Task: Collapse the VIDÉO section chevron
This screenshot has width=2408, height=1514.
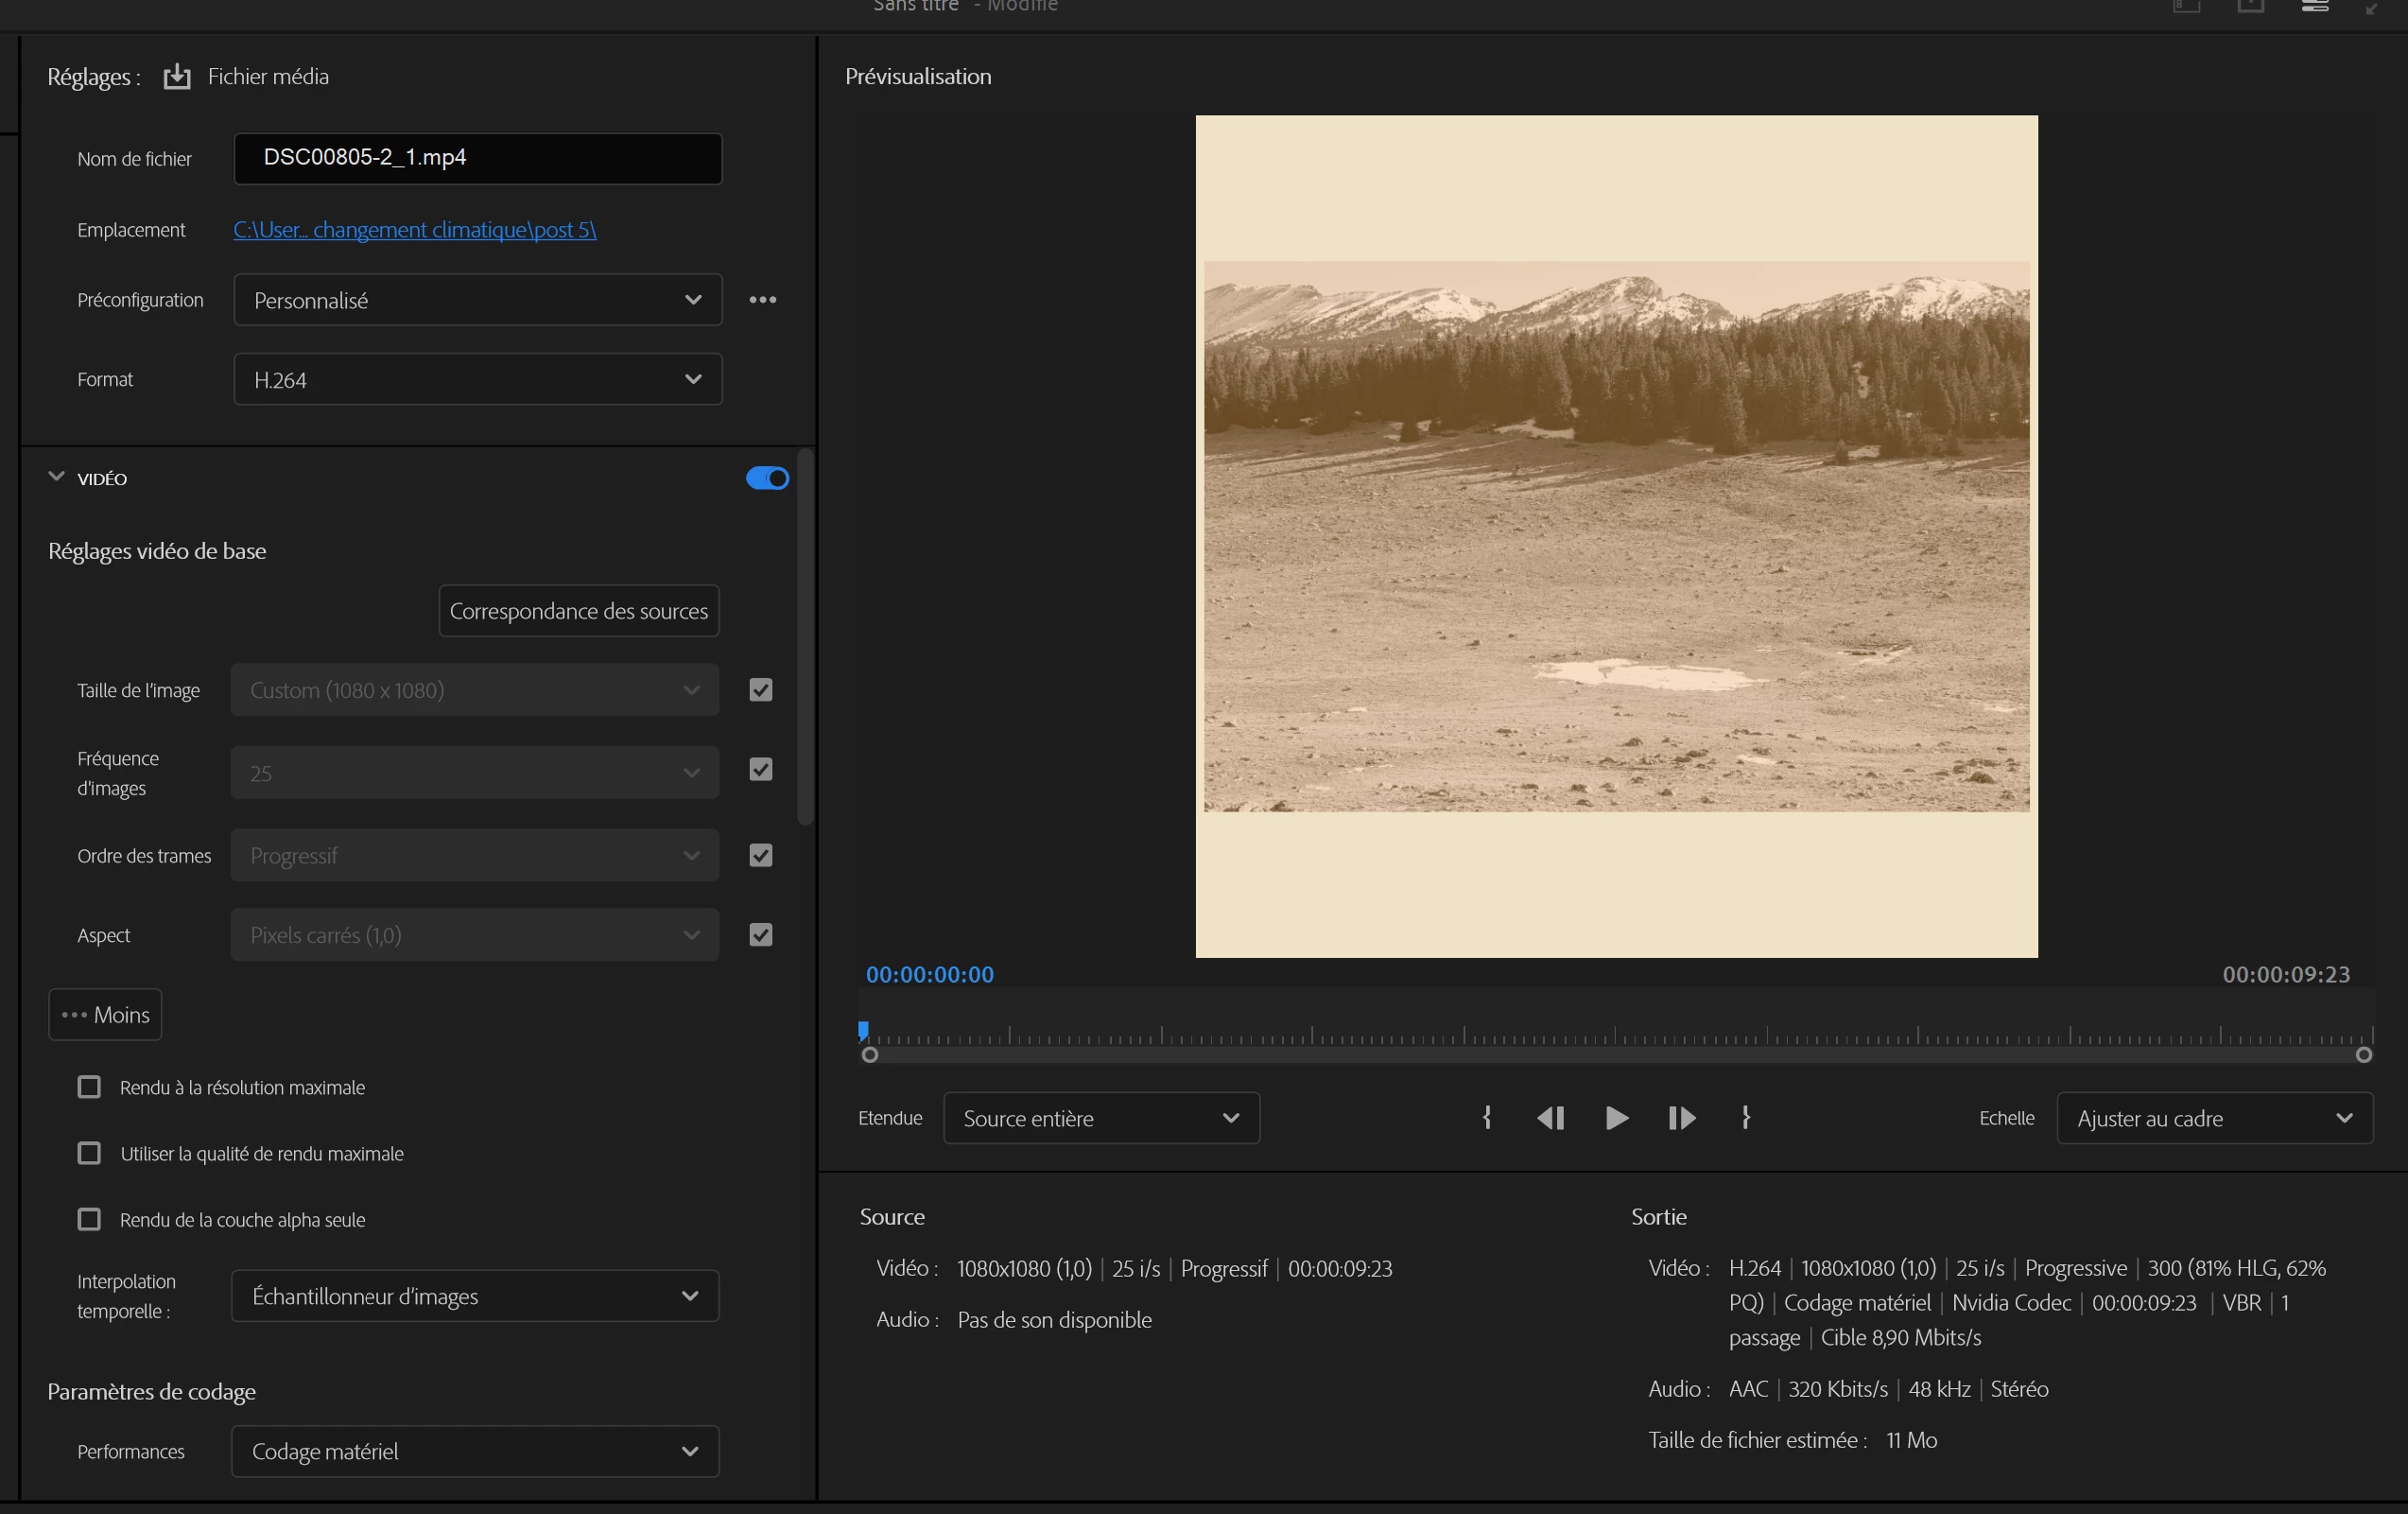Action: point(56,477)
